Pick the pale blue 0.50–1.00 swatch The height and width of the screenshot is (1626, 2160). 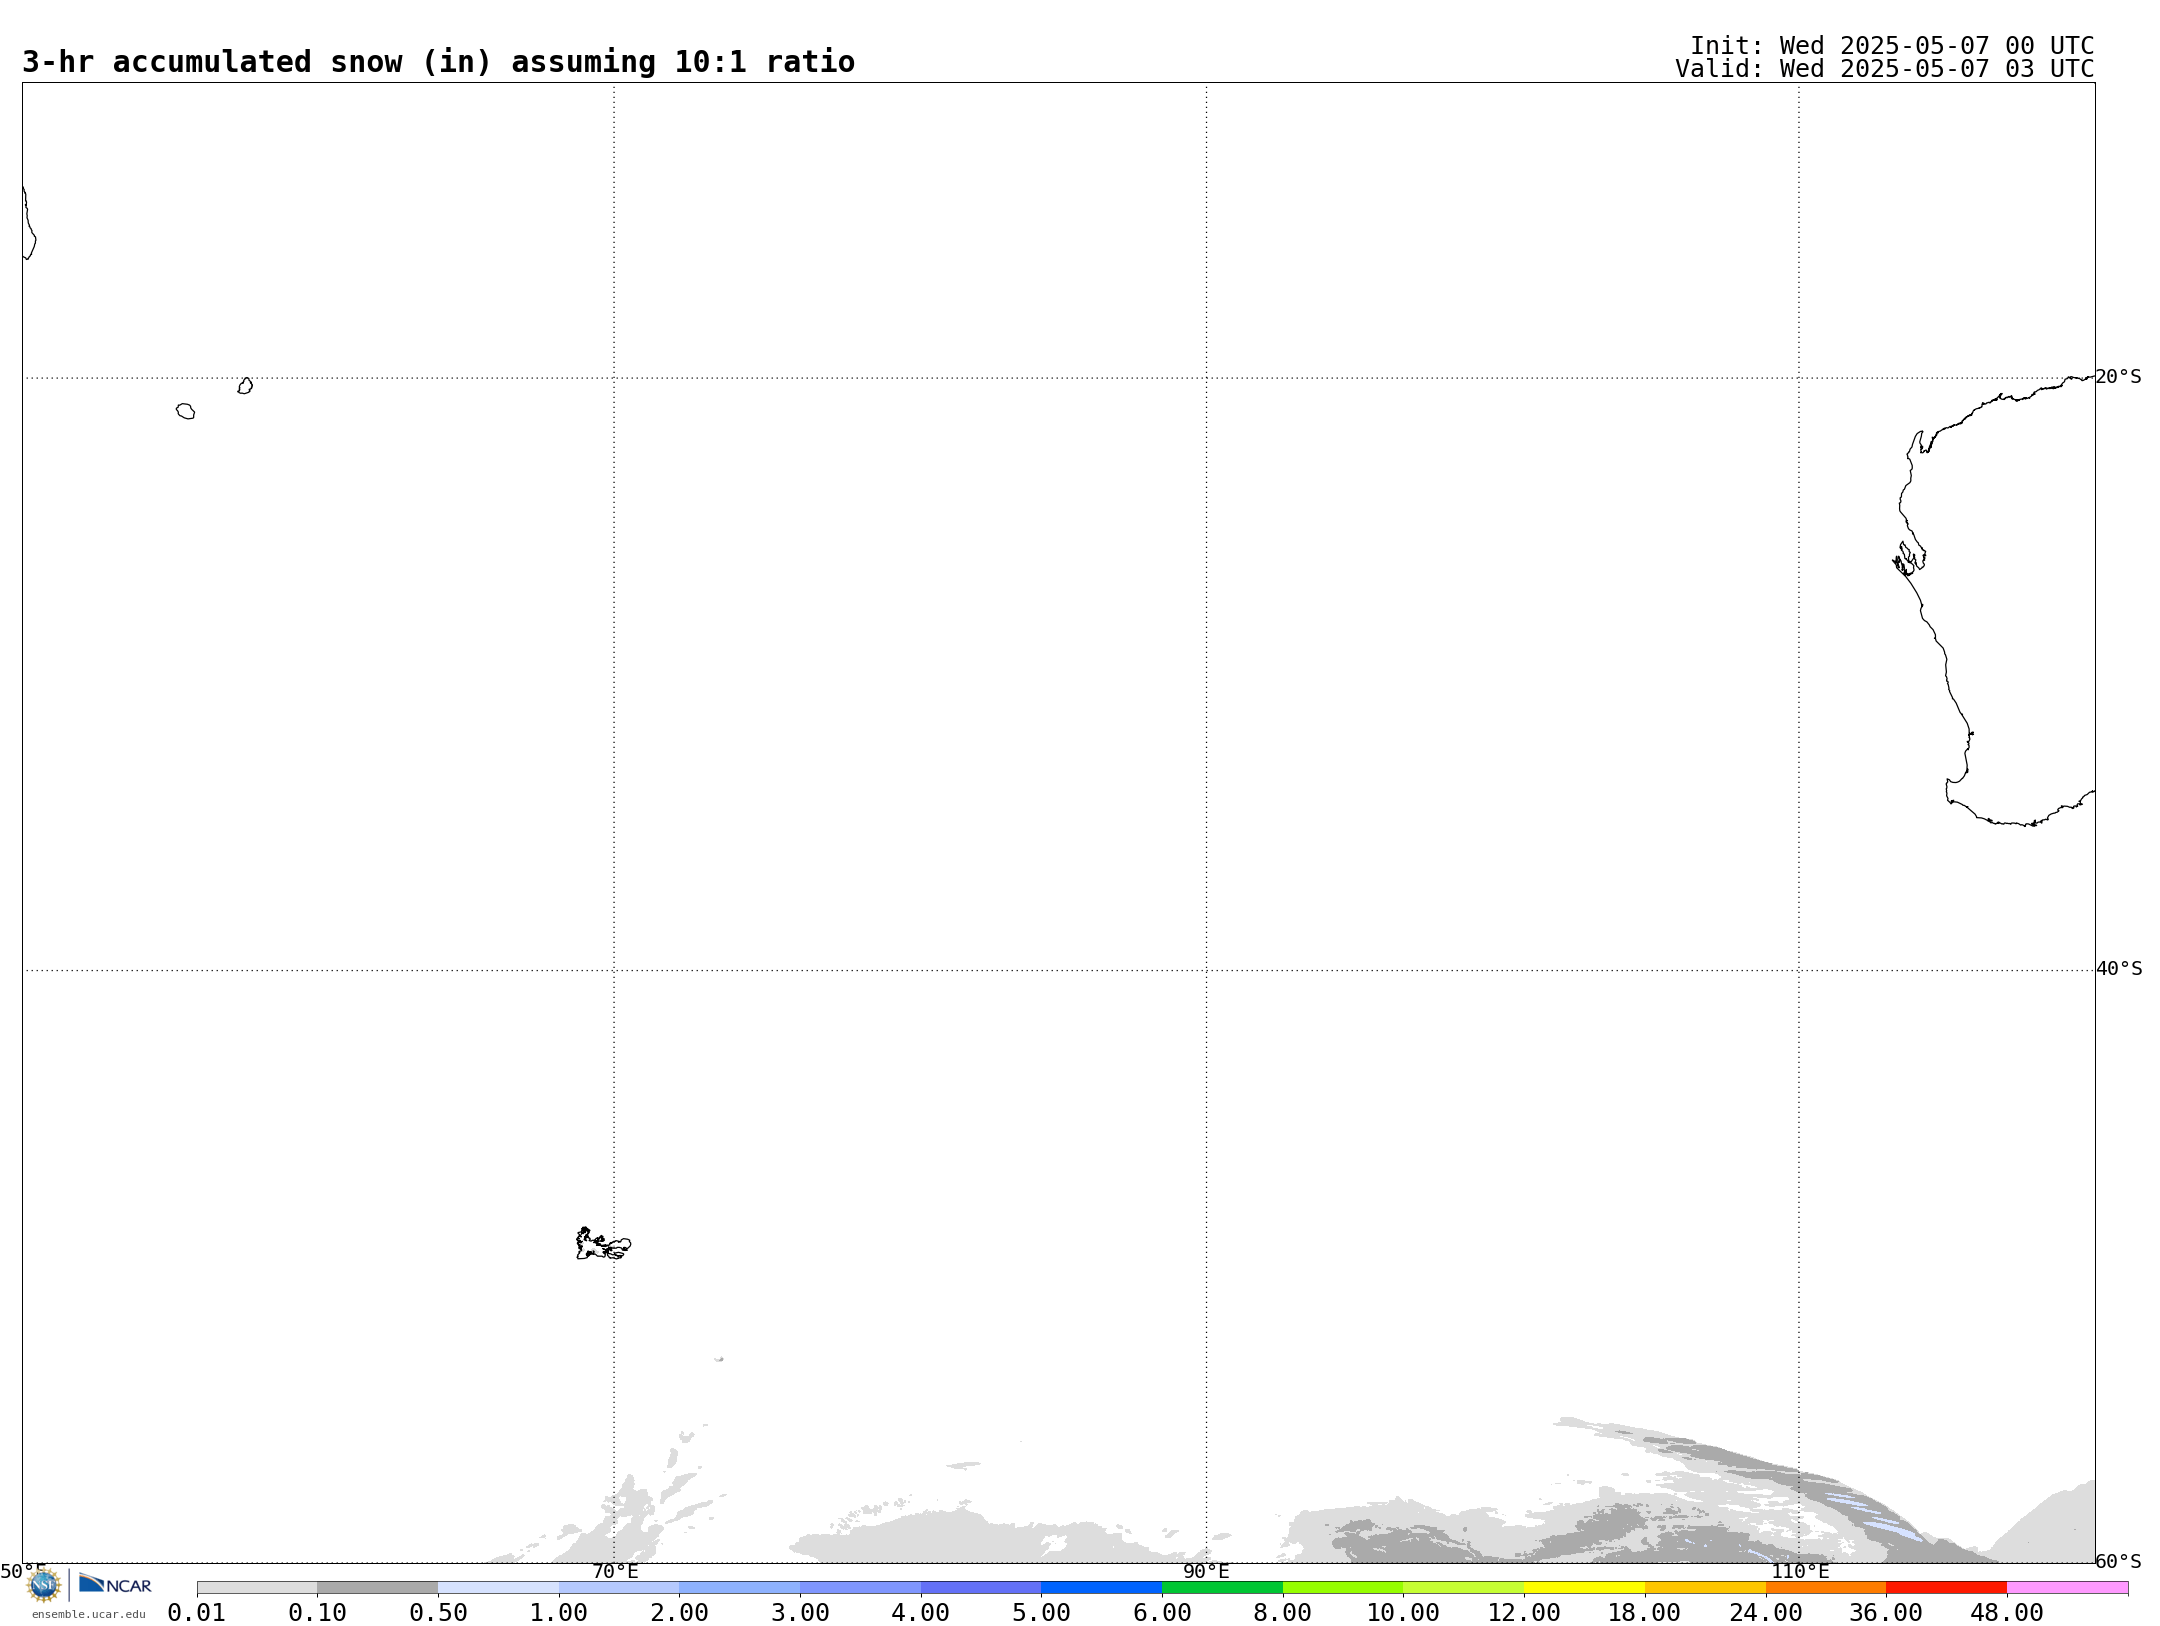(498, 1588)
